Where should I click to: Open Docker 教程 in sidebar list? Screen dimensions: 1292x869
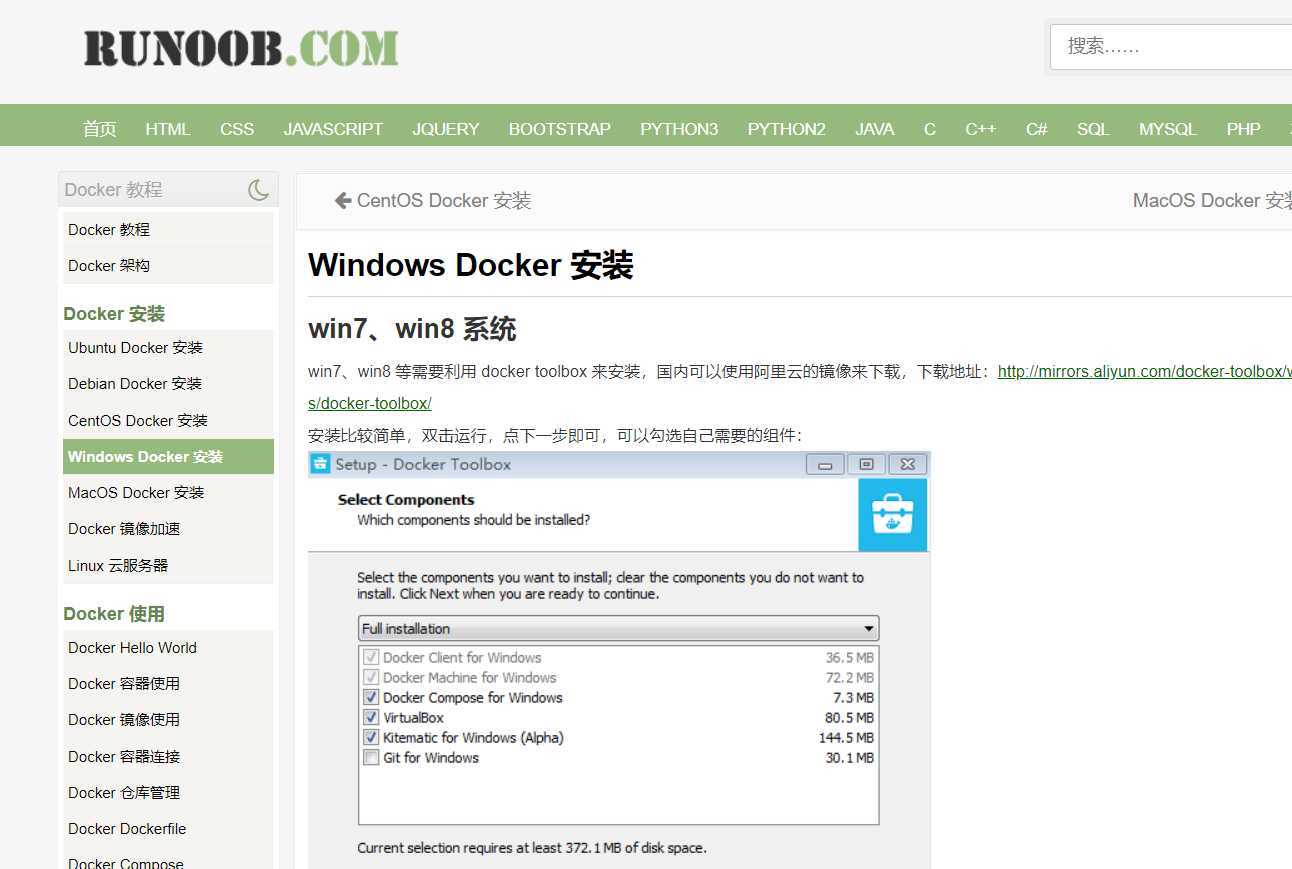[x=168, y=229]
